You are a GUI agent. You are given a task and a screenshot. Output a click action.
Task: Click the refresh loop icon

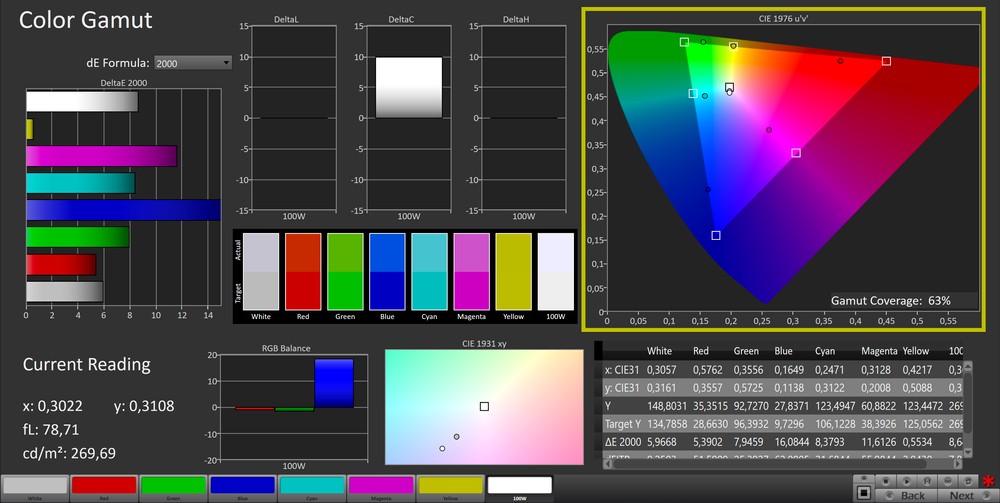pos(968,481)
